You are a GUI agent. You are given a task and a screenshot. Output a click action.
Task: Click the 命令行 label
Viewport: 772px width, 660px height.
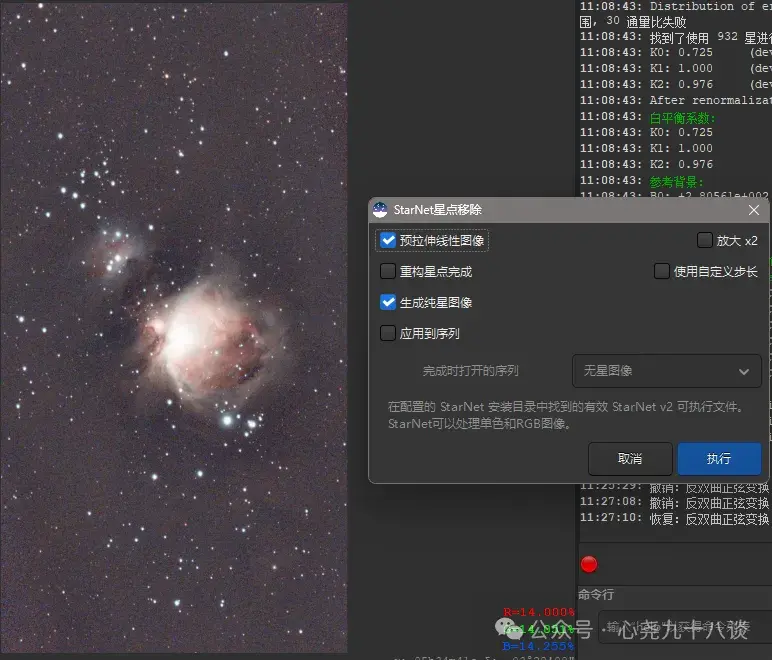pos(596,595)
